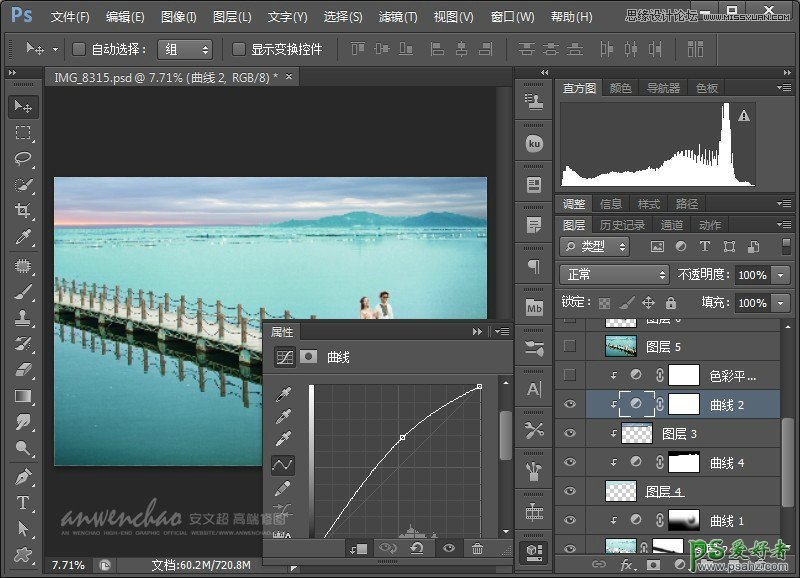Enable the 显示变换控件 checkbox

point(239,49)
